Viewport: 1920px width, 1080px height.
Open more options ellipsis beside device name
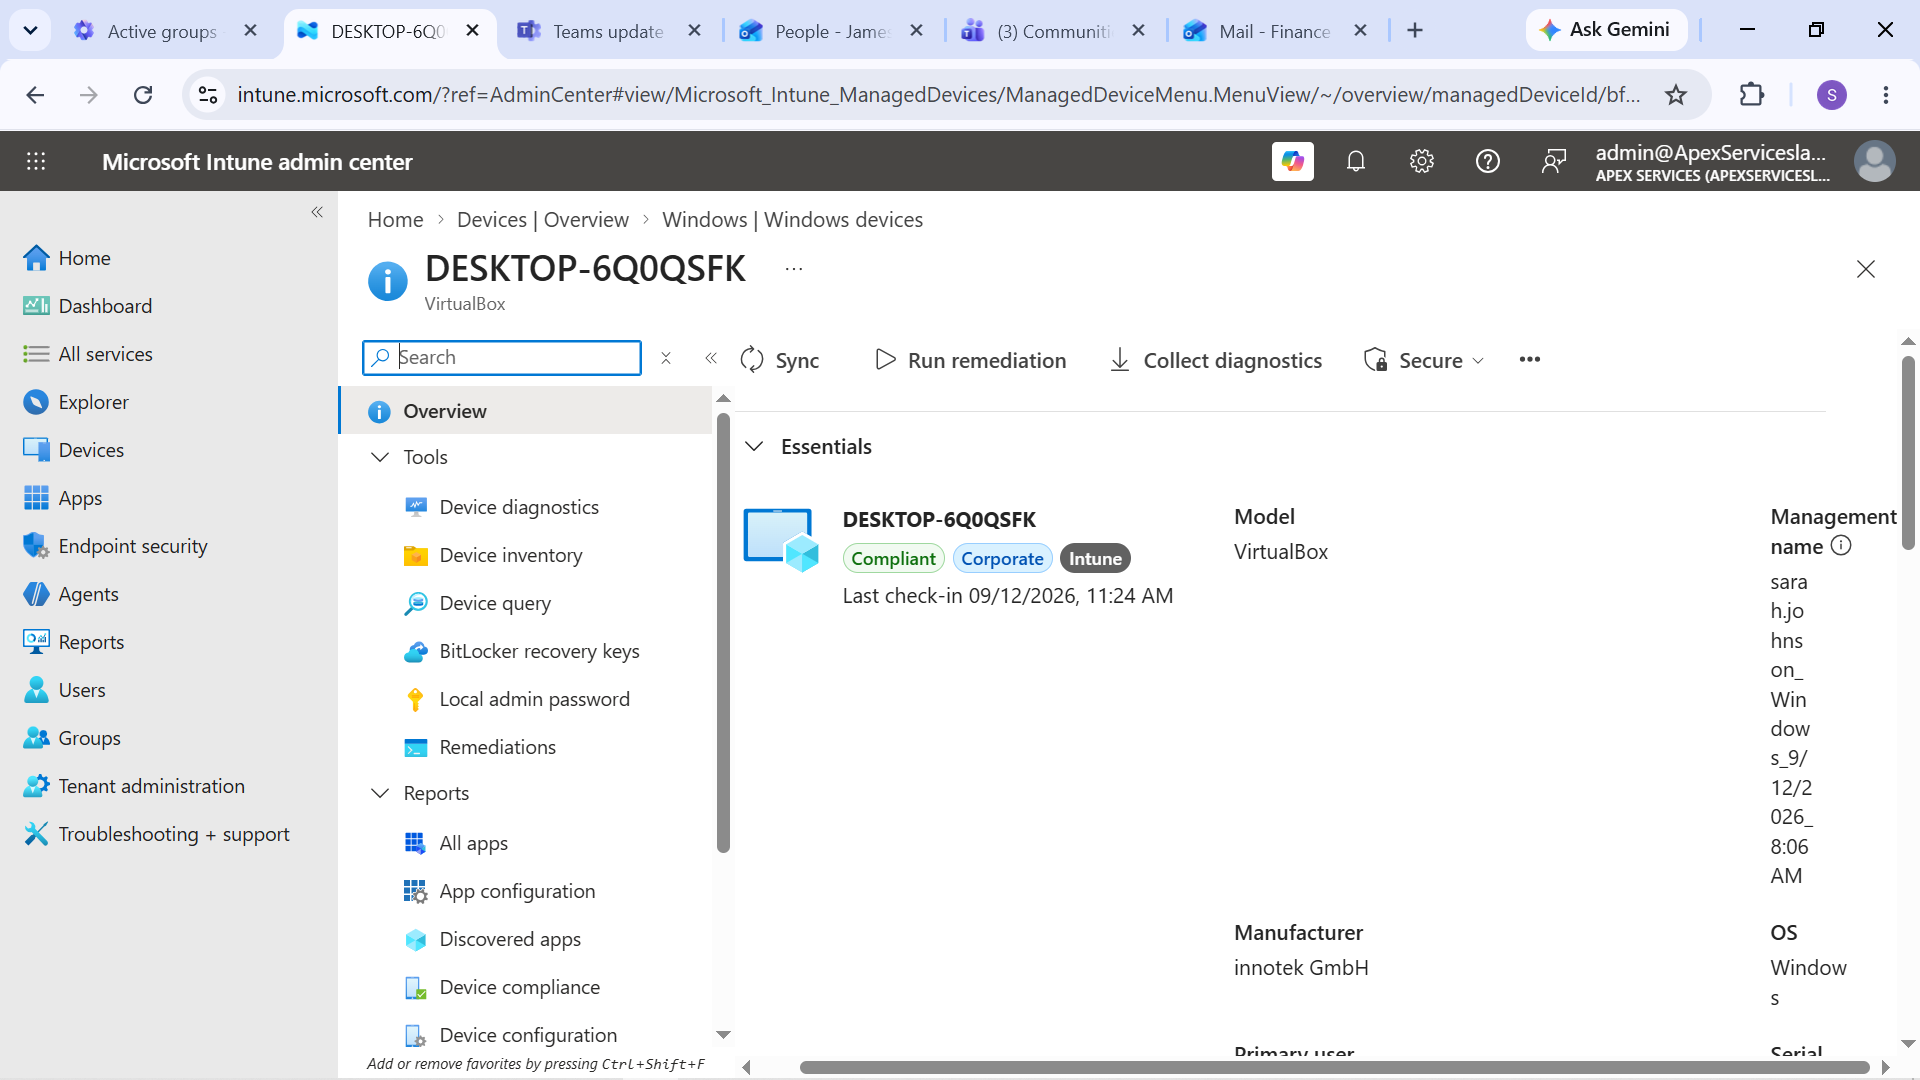pyautogui.click(x=794, y=269)
